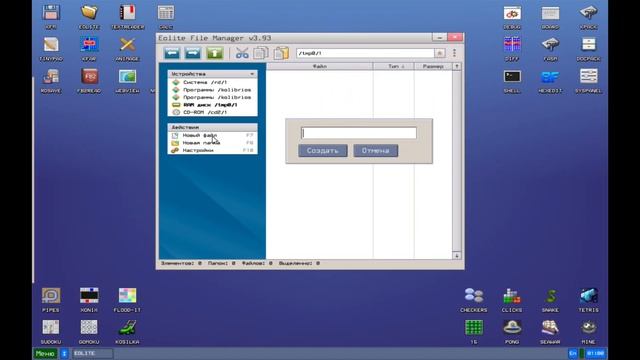
Task: Choose Новая папка action
Action: (212, 142)
